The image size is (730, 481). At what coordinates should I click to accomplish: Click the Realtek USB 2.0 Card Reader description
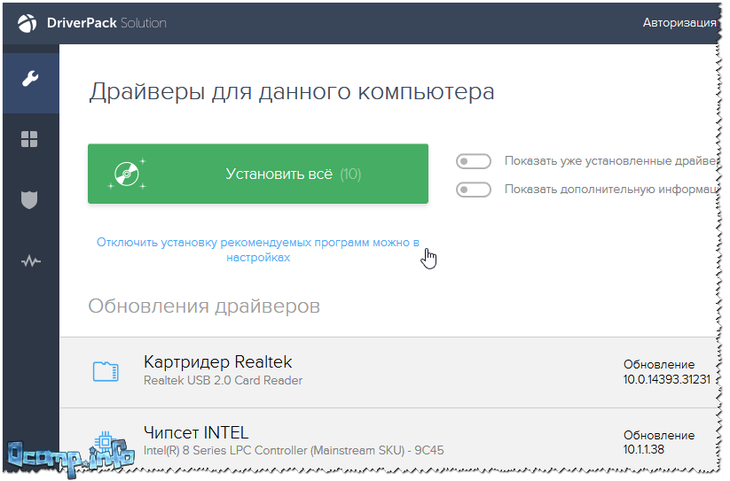pyautogui.click(x=223, y=380)
